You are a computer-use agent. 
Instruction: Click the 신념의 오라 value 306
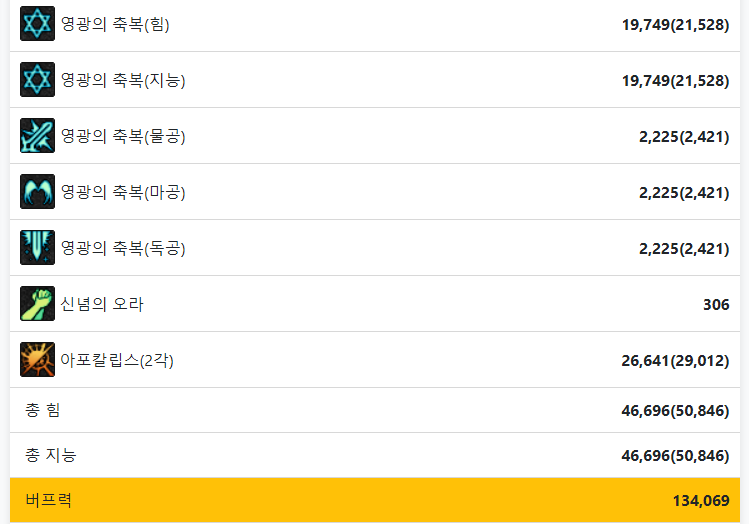pos(716,304)
